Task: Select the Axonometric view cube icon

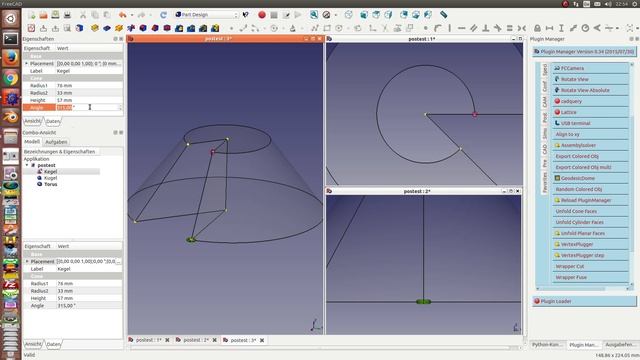Action: click(348, 15)
